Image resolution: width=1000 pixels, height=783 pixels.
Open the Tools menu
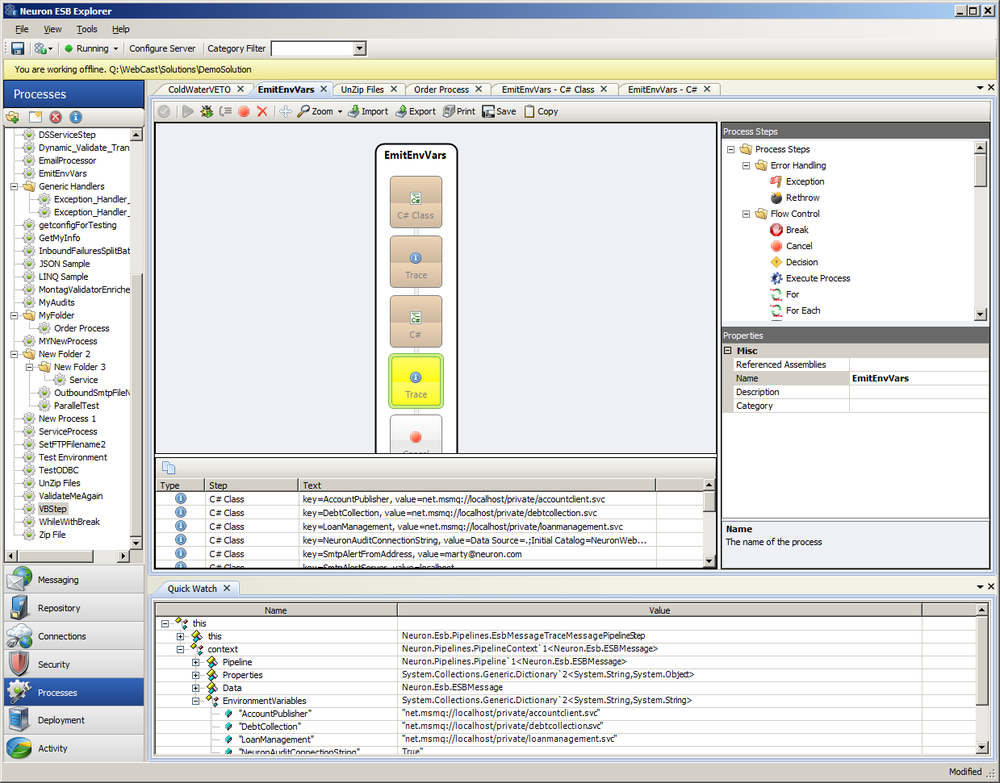87,29
